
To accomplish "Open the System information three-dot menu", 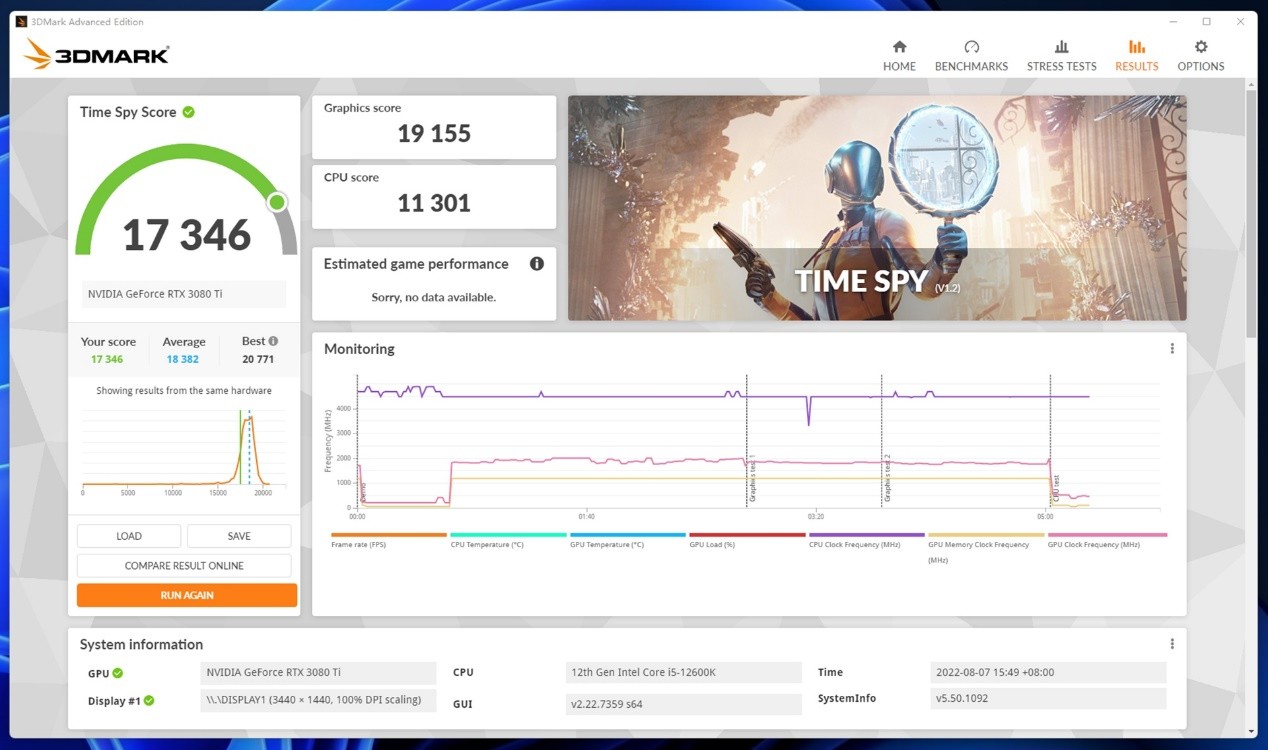I will tap(1172, 644).
